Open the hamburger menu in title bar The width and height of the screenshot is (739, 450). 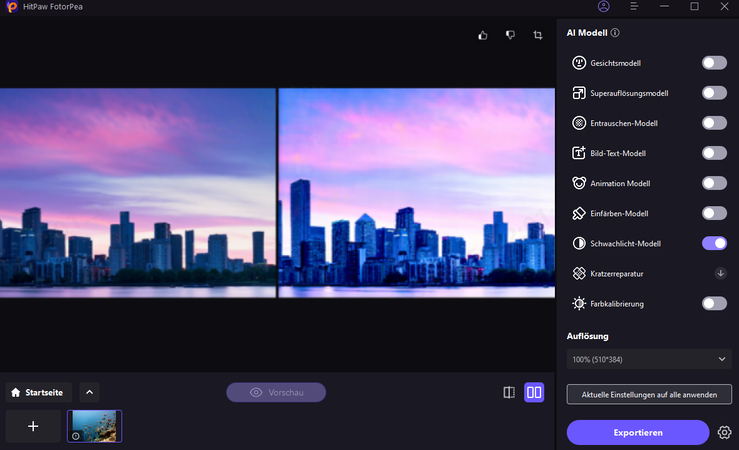pyautogui.click(x=634, y=6)
